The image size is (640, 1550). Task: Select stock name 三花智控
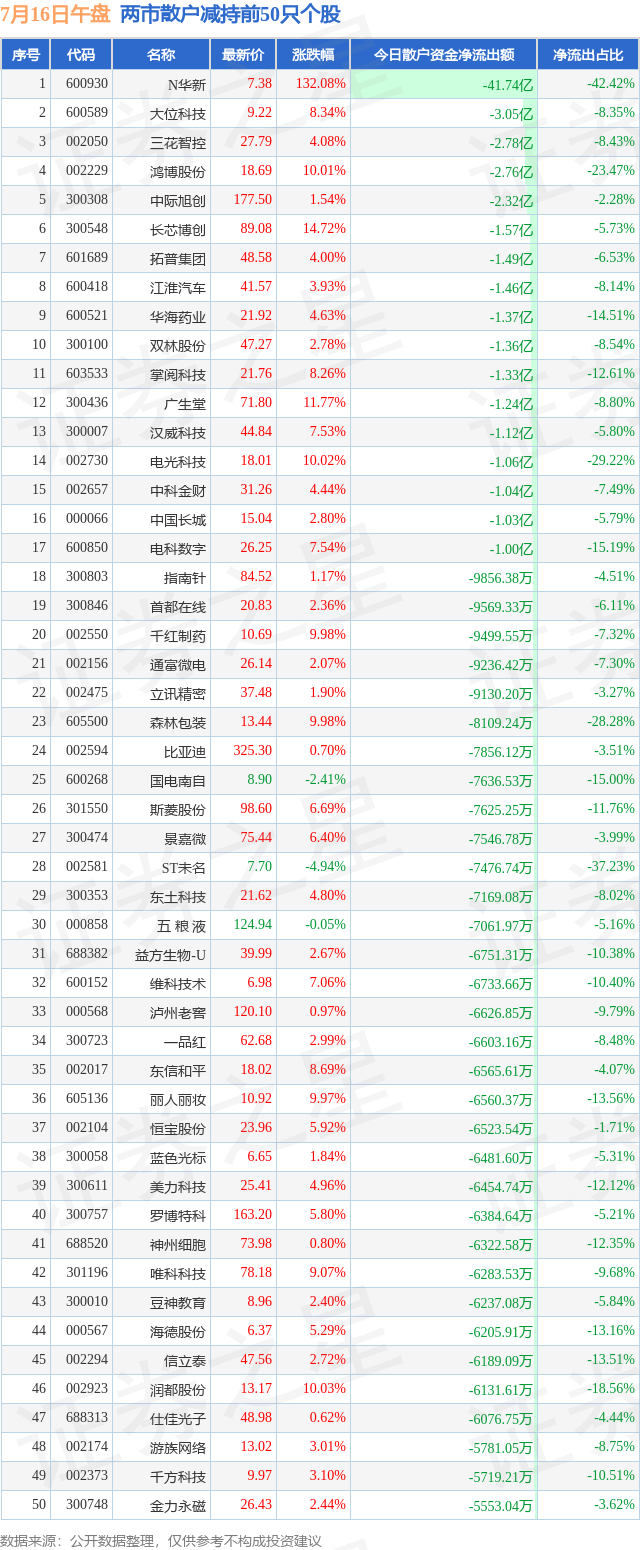click(x=178, y=142)
